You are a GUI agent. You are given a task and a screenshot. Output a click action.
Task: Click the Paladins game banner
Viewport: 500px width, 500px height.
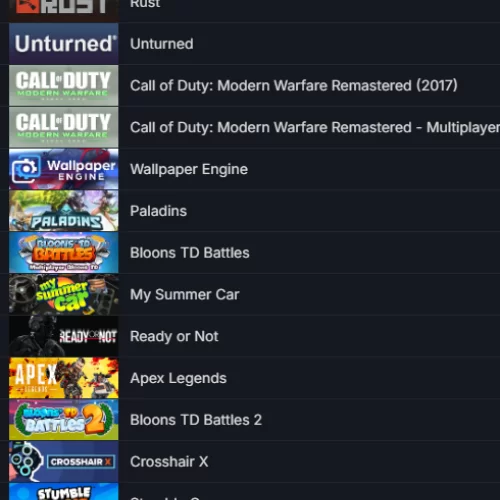click(64, 211)
